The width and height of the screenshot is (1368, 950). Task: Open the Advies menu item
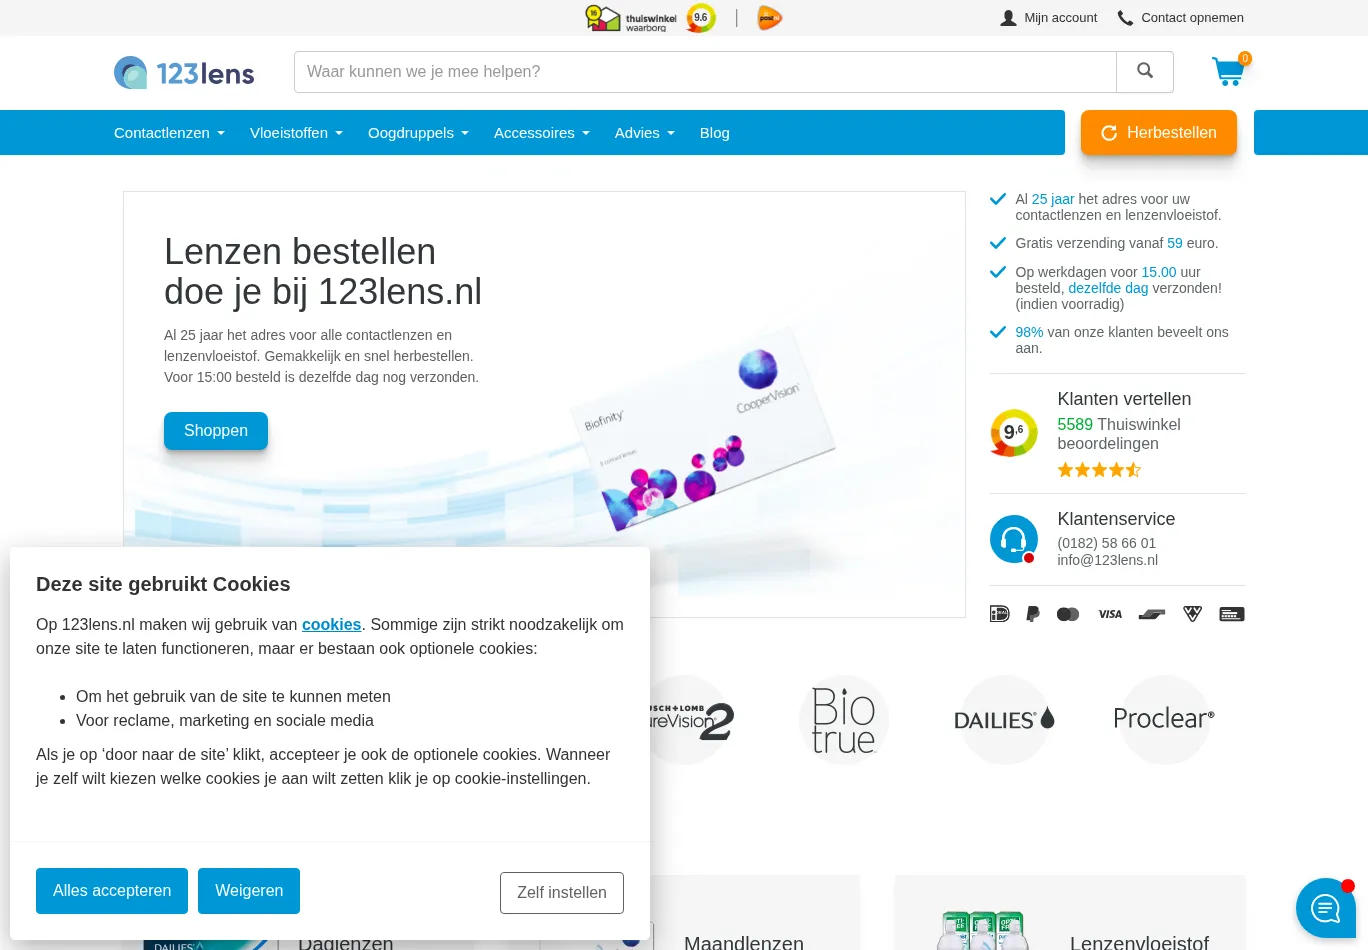[645, 133]
